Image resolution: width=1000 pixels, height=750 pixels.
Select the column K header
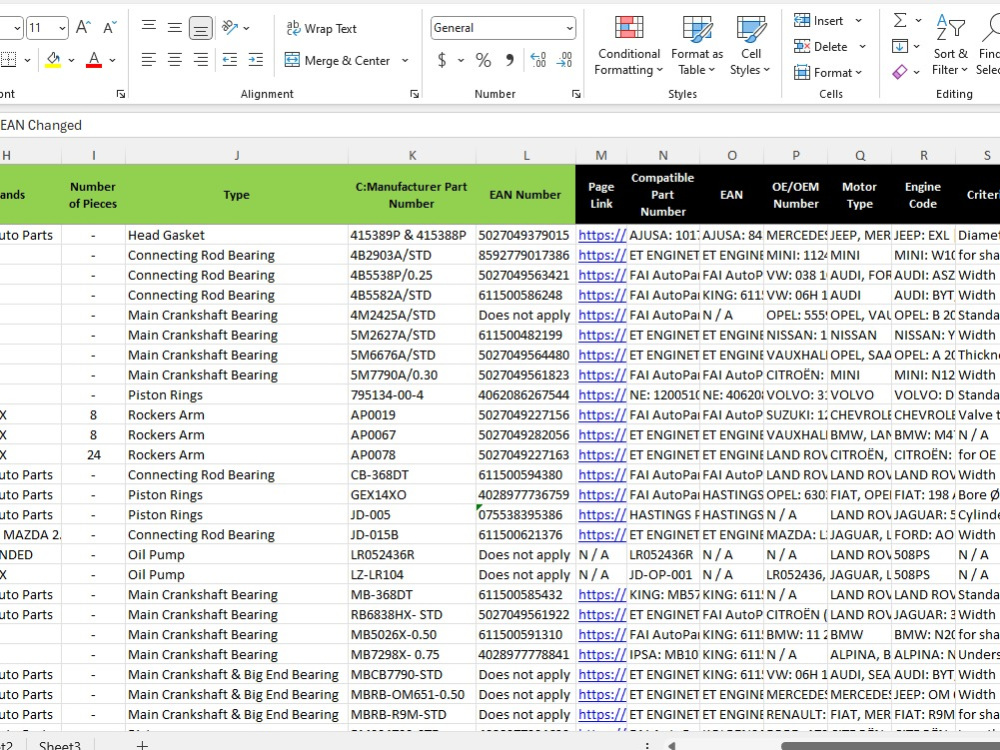pyautogui.click(x=412, y=155)
